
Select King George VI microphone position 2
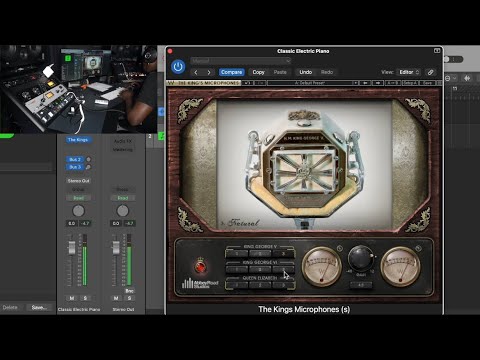pyautogui.click(x=260, y=269)
